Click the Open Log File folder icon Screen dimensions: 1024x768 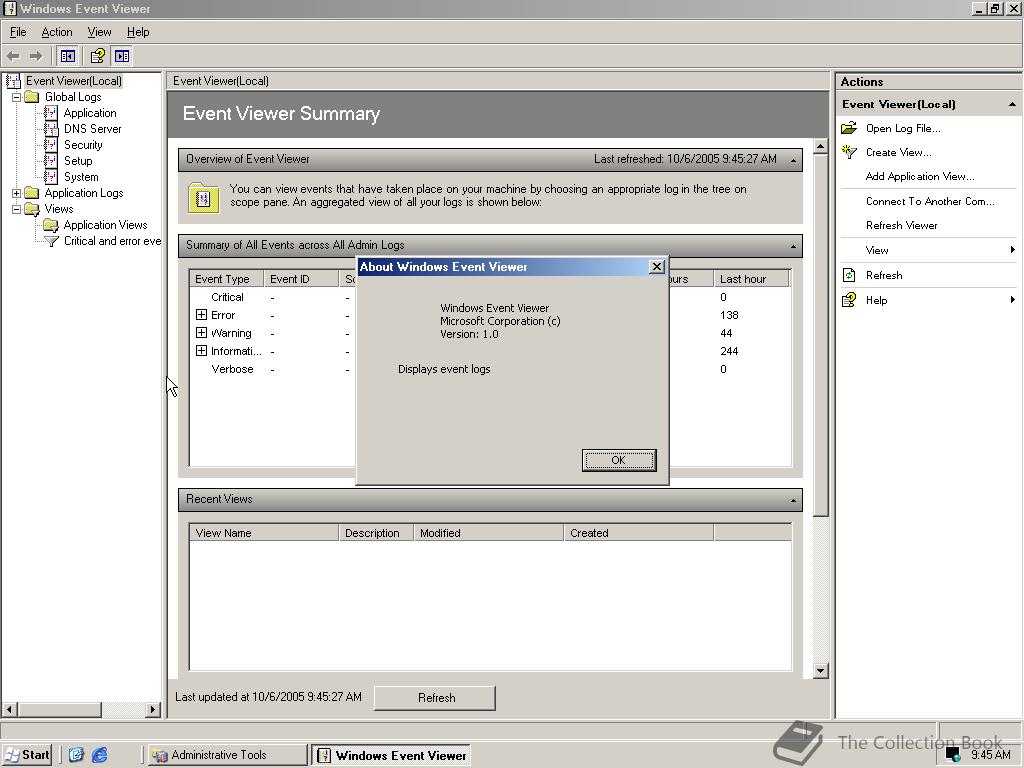click(x=849, y=128)
